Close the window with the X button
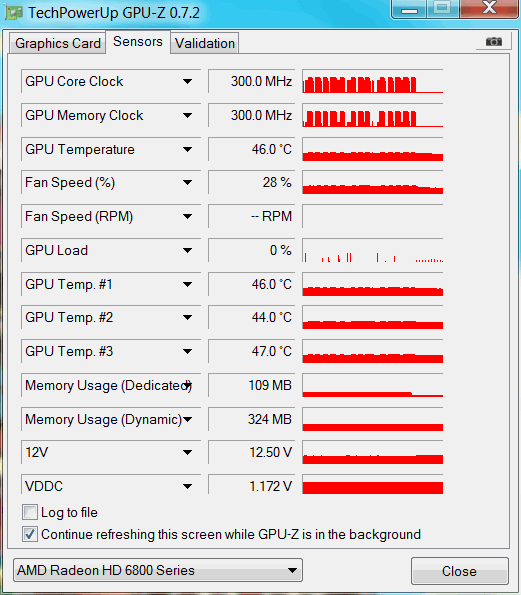The height and width of the screenshot is (595, 521). (489, 8)
